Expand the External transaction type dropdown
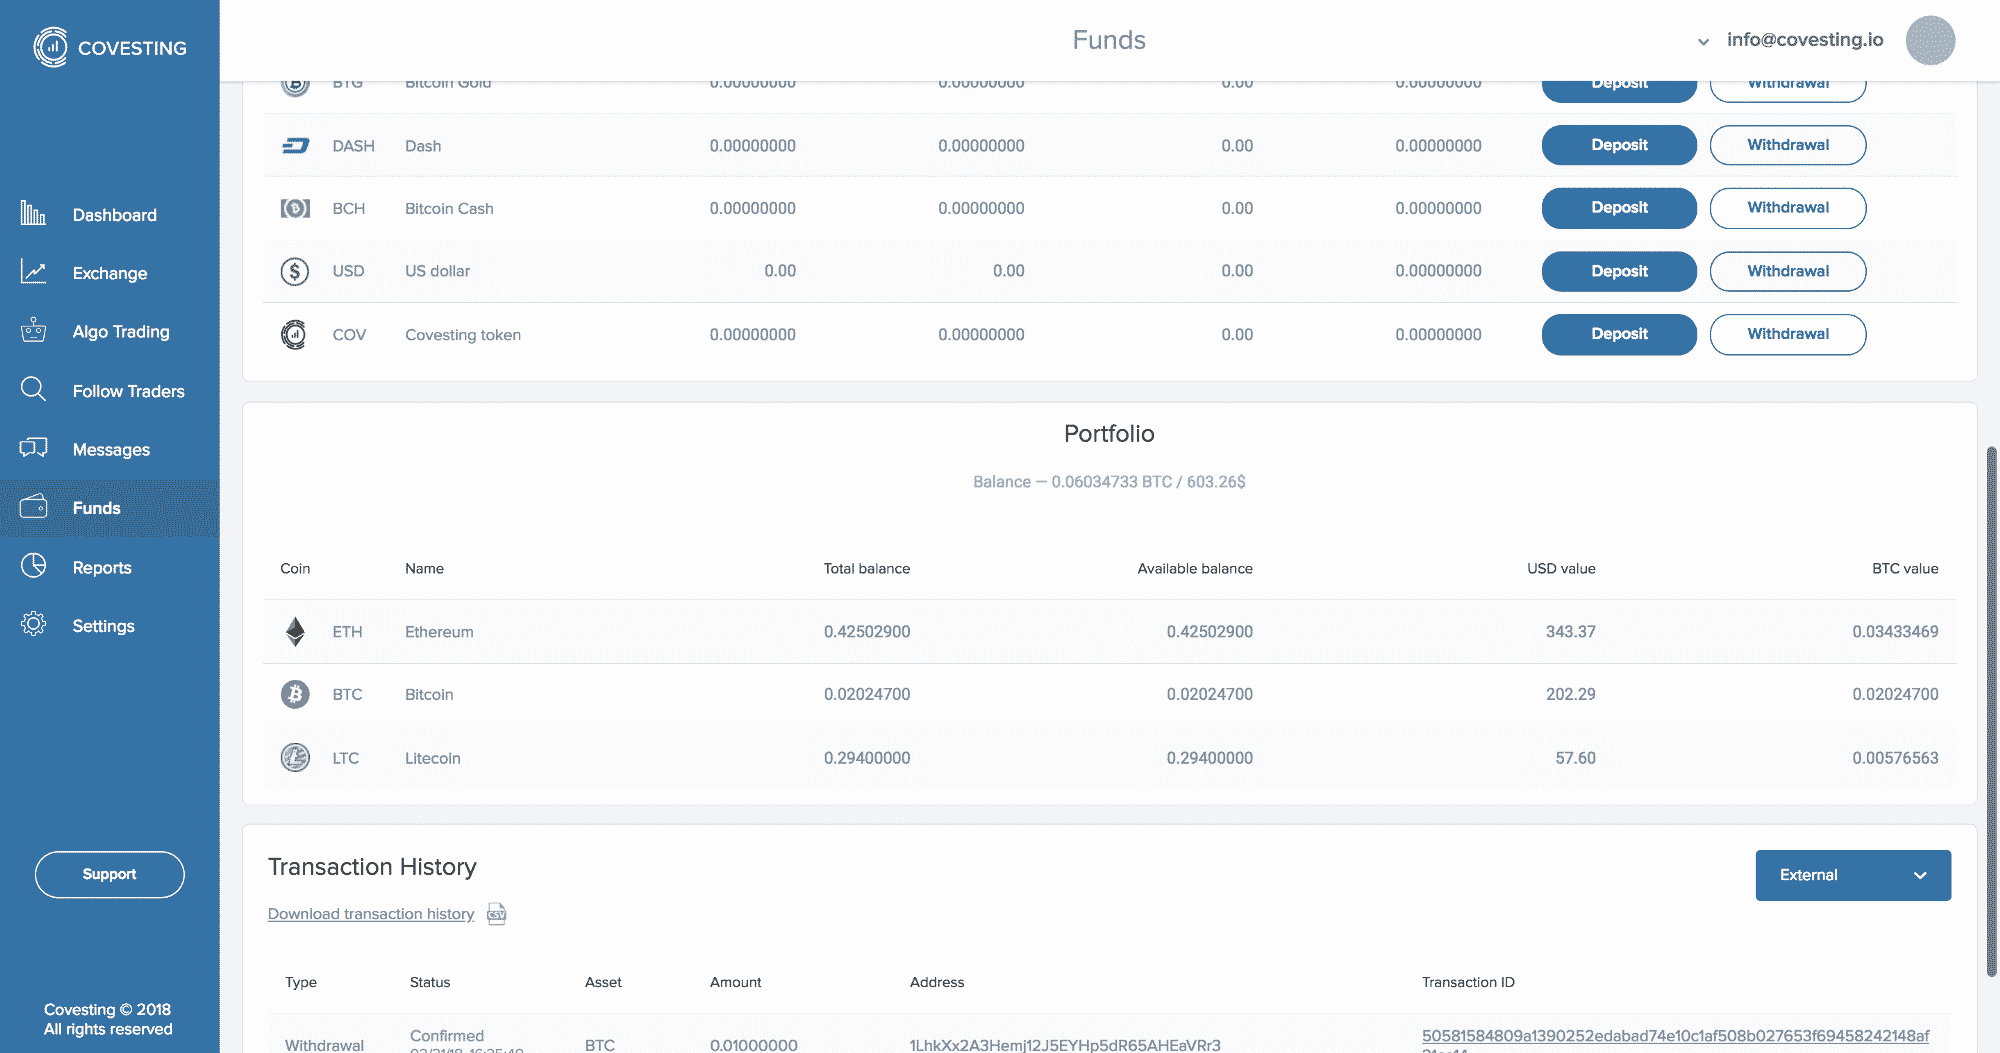This screenshot has width=2000, height=1053. (1852, 875)
